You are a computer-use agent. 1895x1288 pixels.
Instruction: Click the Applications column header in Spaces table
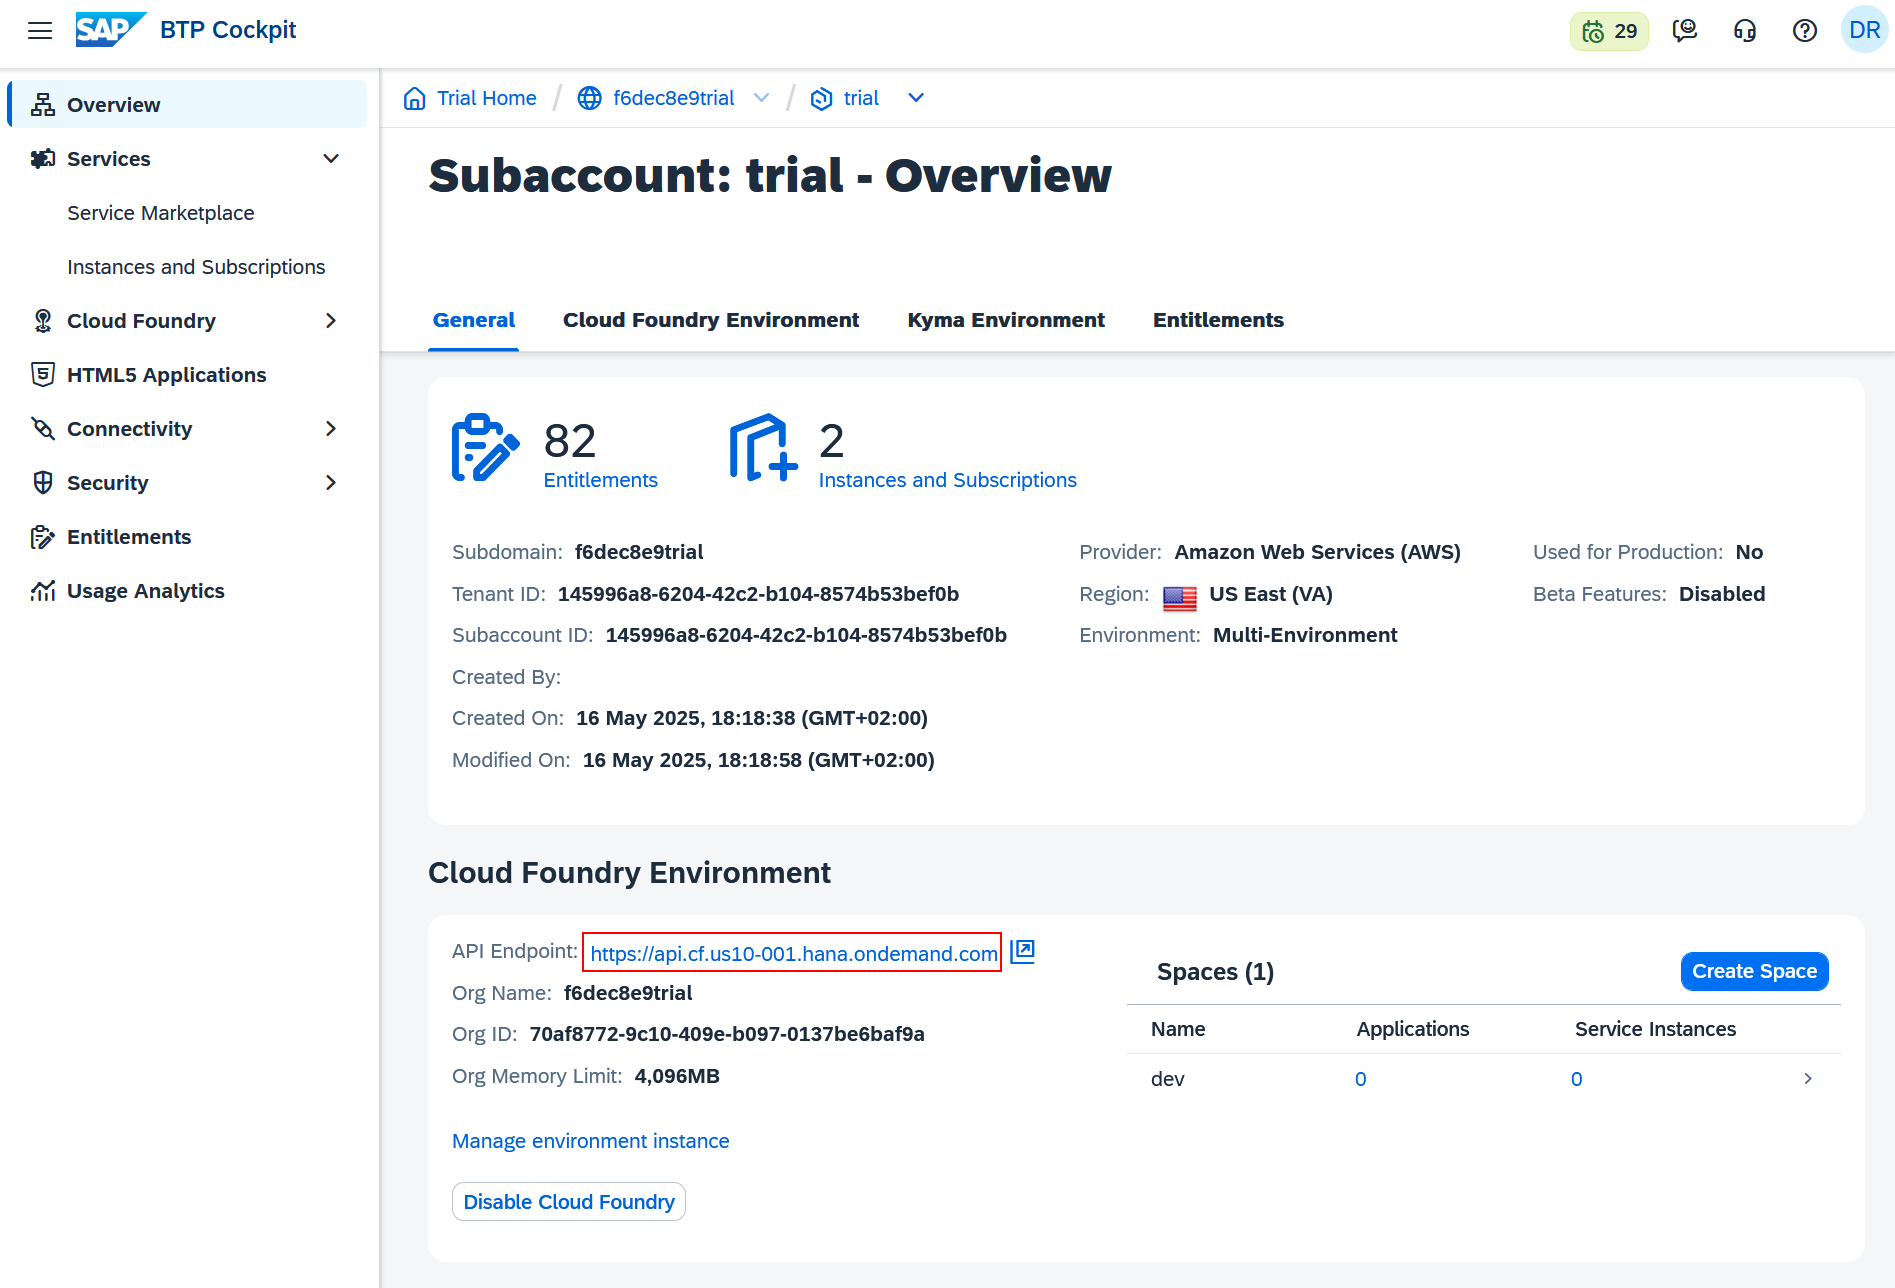coord(1413,1029)
